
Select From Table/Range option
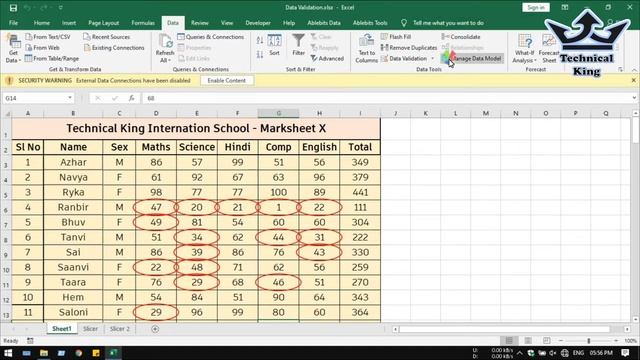pos(52,58)
